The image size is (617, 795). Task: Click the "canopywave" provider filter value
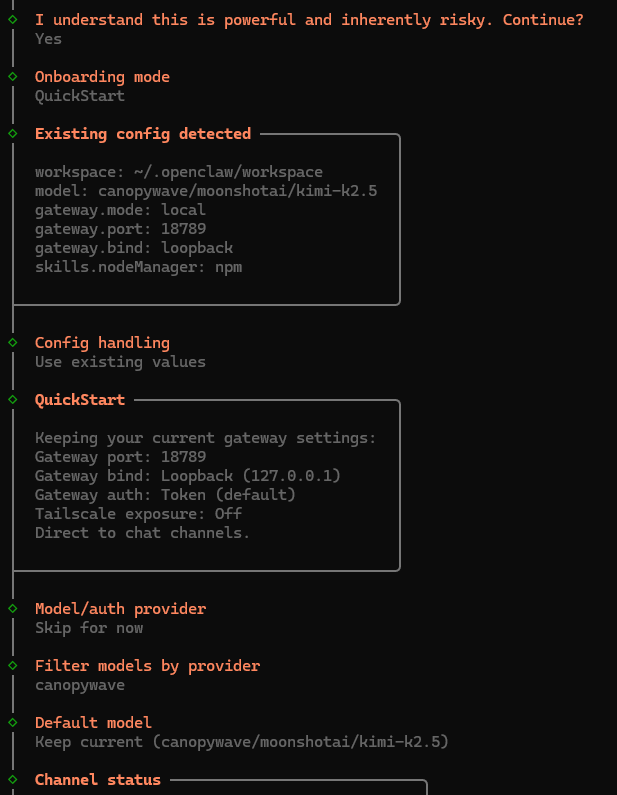(80, 685)
